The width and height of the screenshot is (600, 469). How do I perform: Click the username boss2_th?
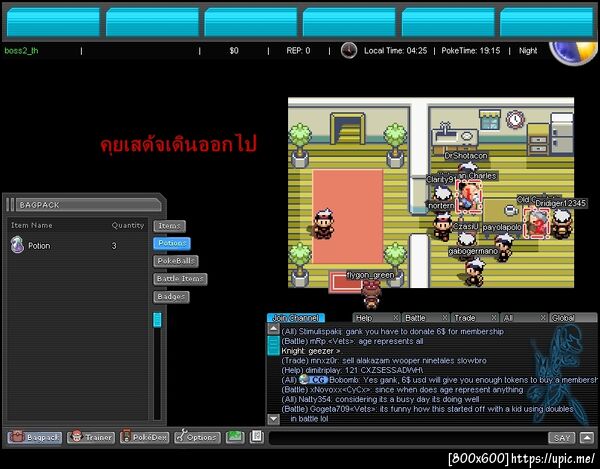[x=21, y=50]
